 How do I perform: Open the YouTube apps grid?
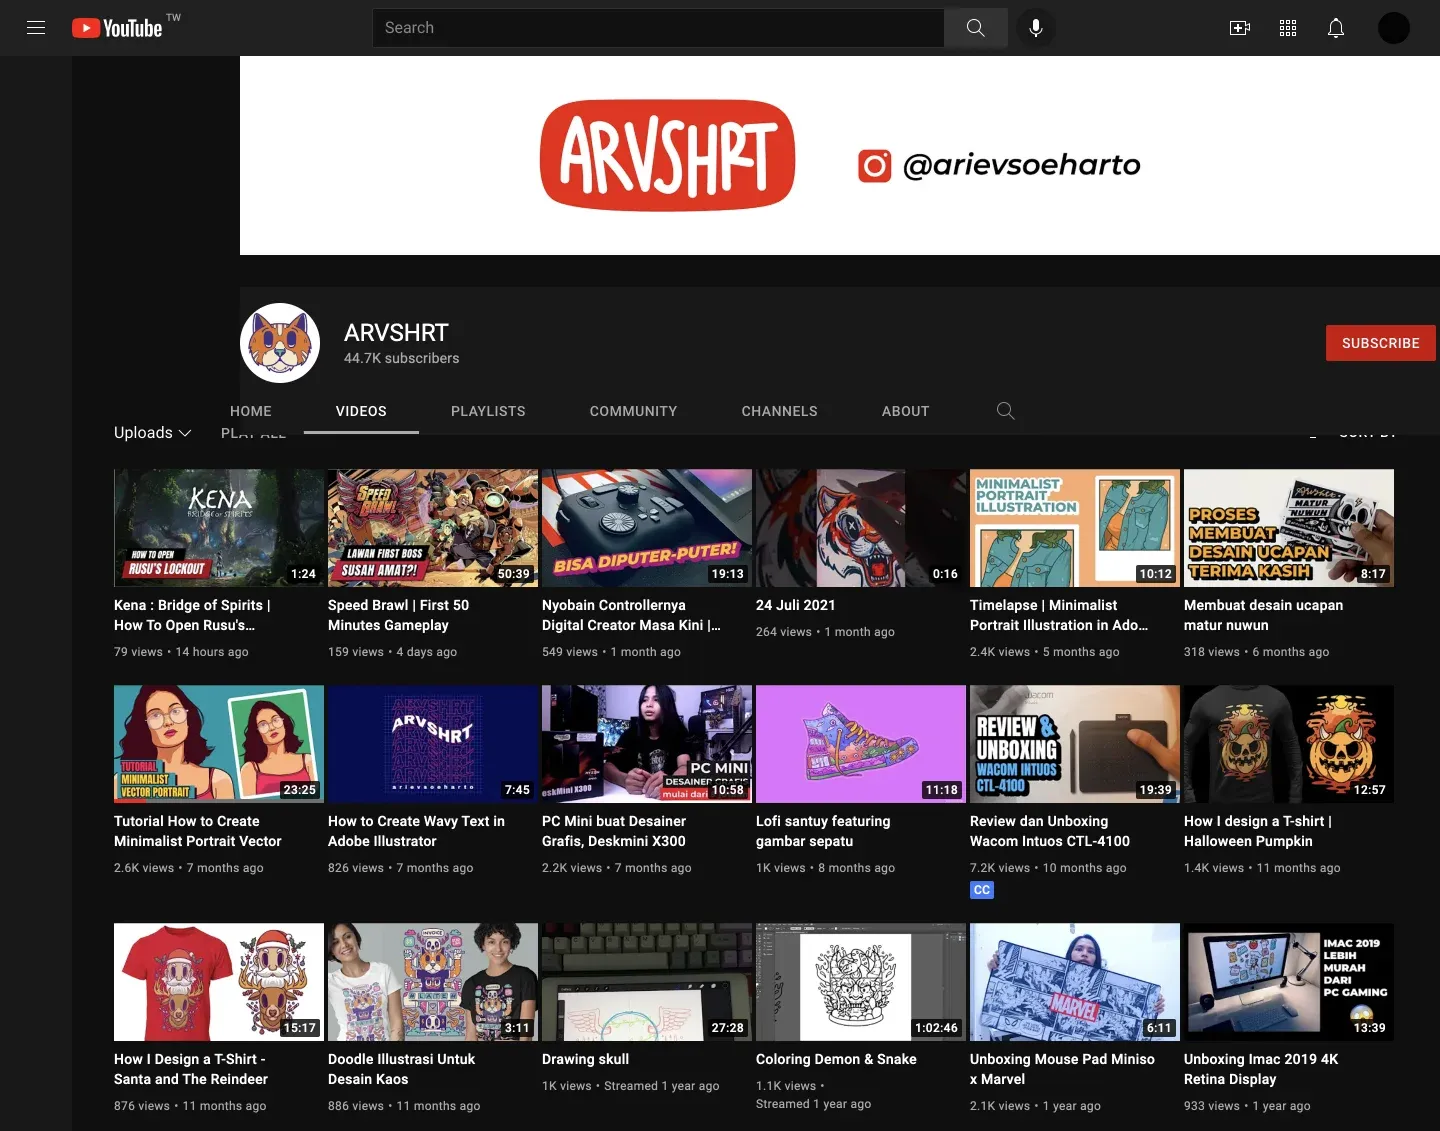[1288, 28]
